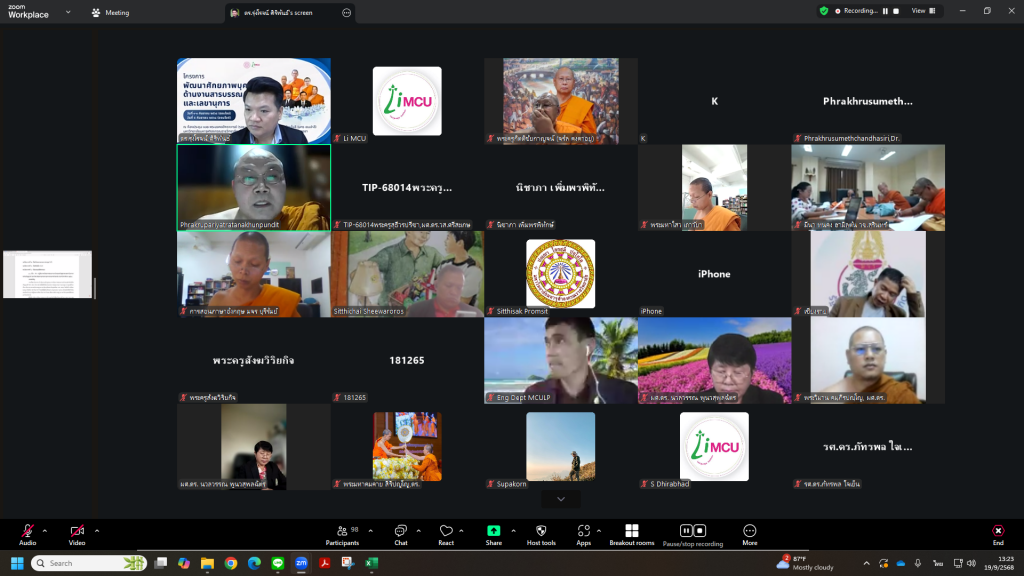Open the Participants panel
The width and height of the screenshot is (1024, 576).
(342, 535)
